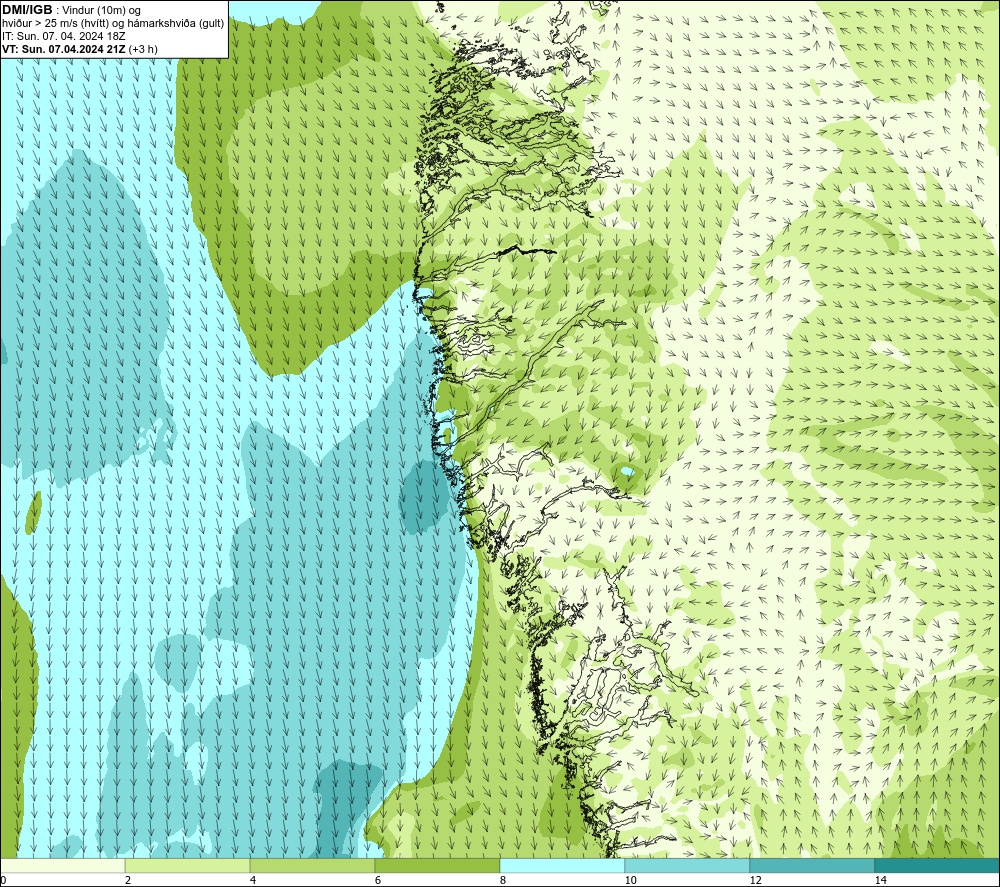This screenshot has width=1000, height=887.
Task: Click the 2–4 m/s light green swatch
Action: pyautogui.click(x=188, y=866)
